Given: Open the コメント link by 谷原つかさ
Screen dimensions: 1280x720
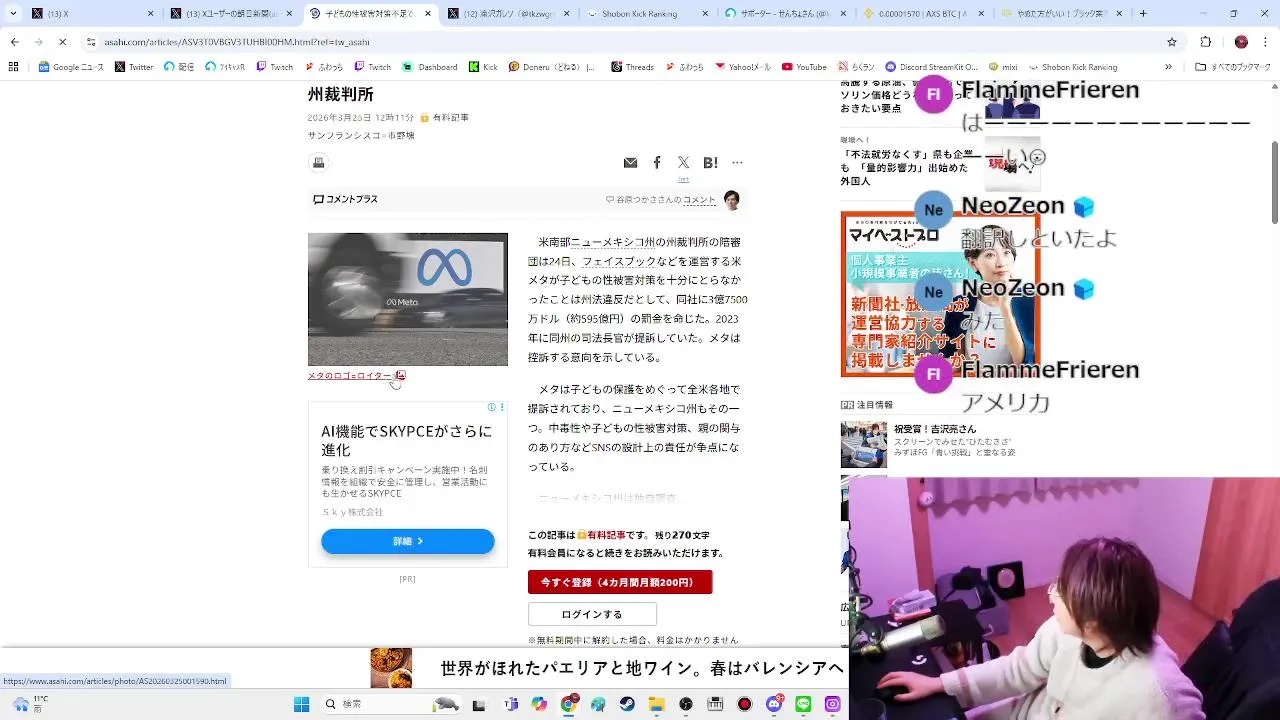Looking at the screenshot, I should (699, 200).
